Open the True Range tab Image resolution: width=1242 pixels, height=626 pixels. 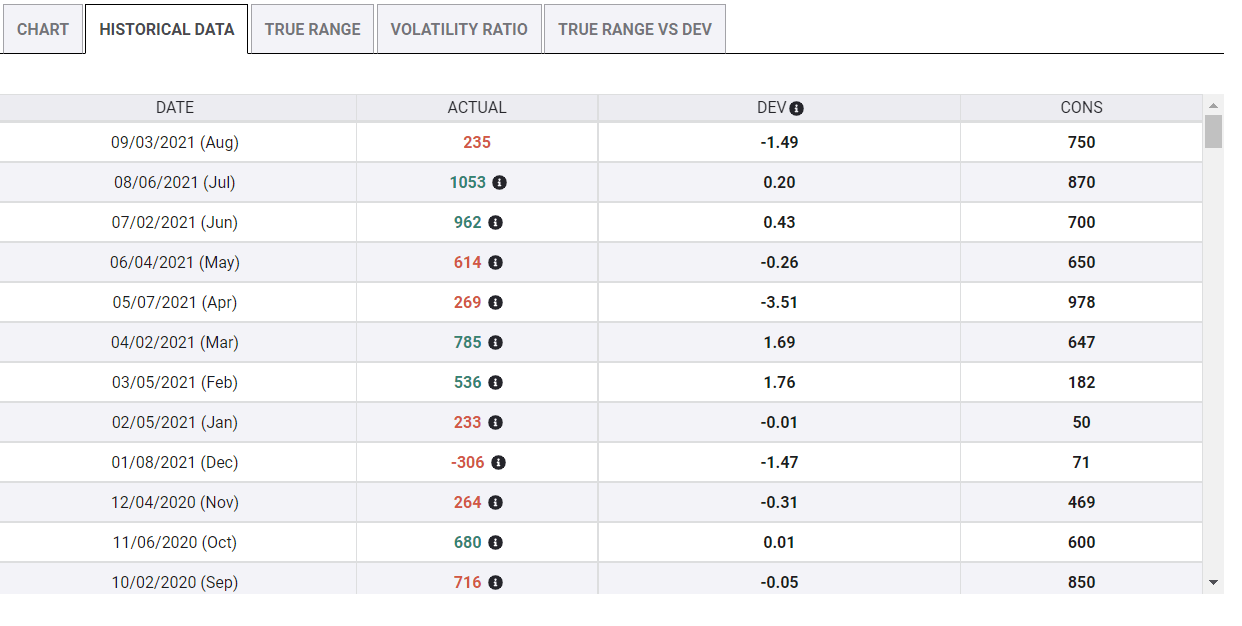coord(312,29)
